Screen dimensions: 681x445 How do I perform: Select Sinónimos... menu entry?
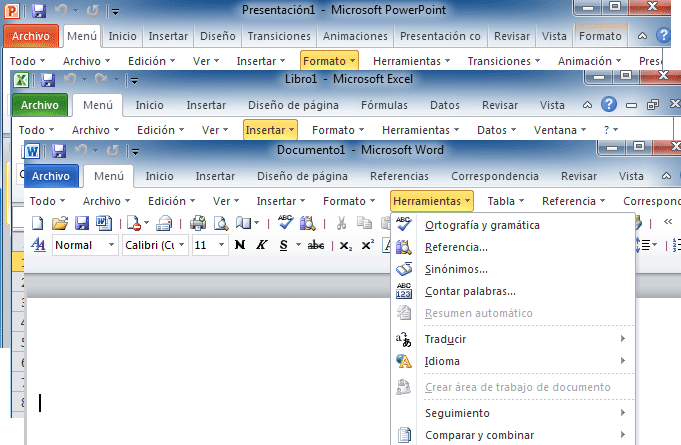click(512, 269)
